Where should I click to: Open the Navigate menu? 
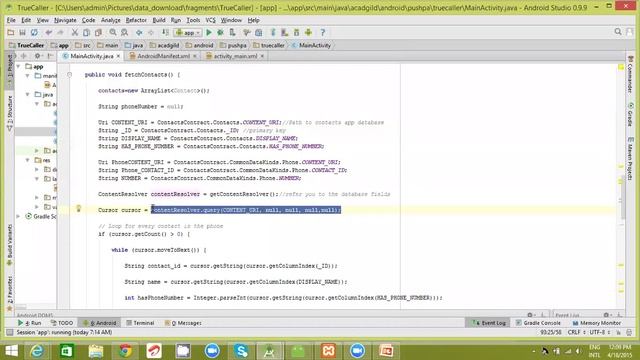[x=65, y=20]
